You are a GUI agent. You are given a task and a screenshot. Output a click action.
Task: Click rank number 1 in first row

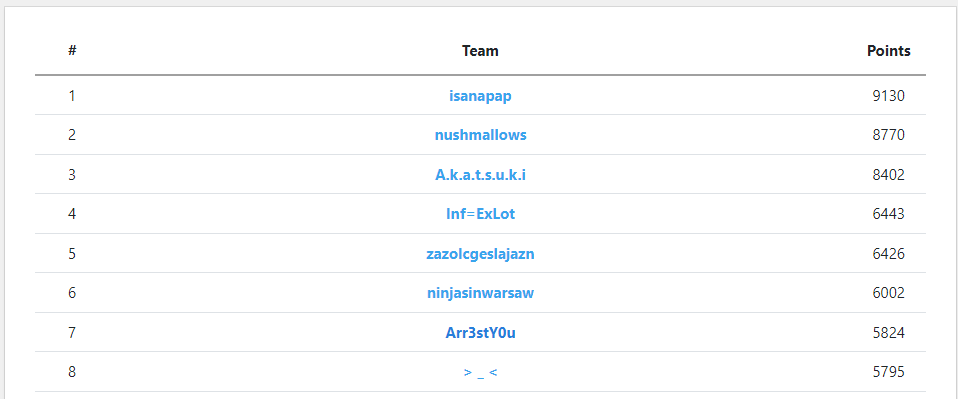click(x=72, y=96)
